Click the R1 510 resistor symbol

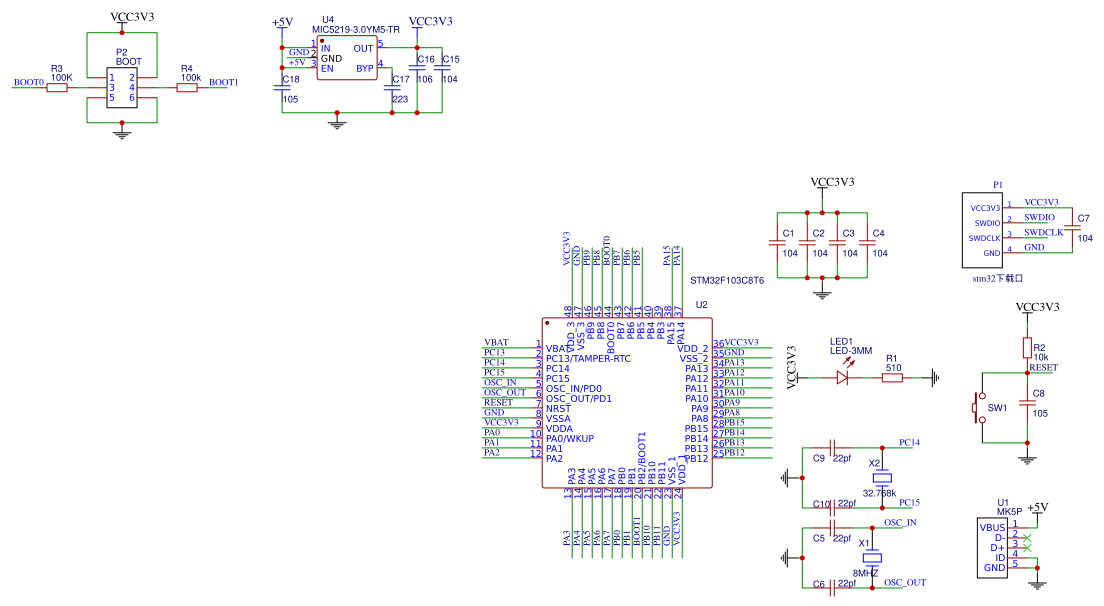coord(892,378)
